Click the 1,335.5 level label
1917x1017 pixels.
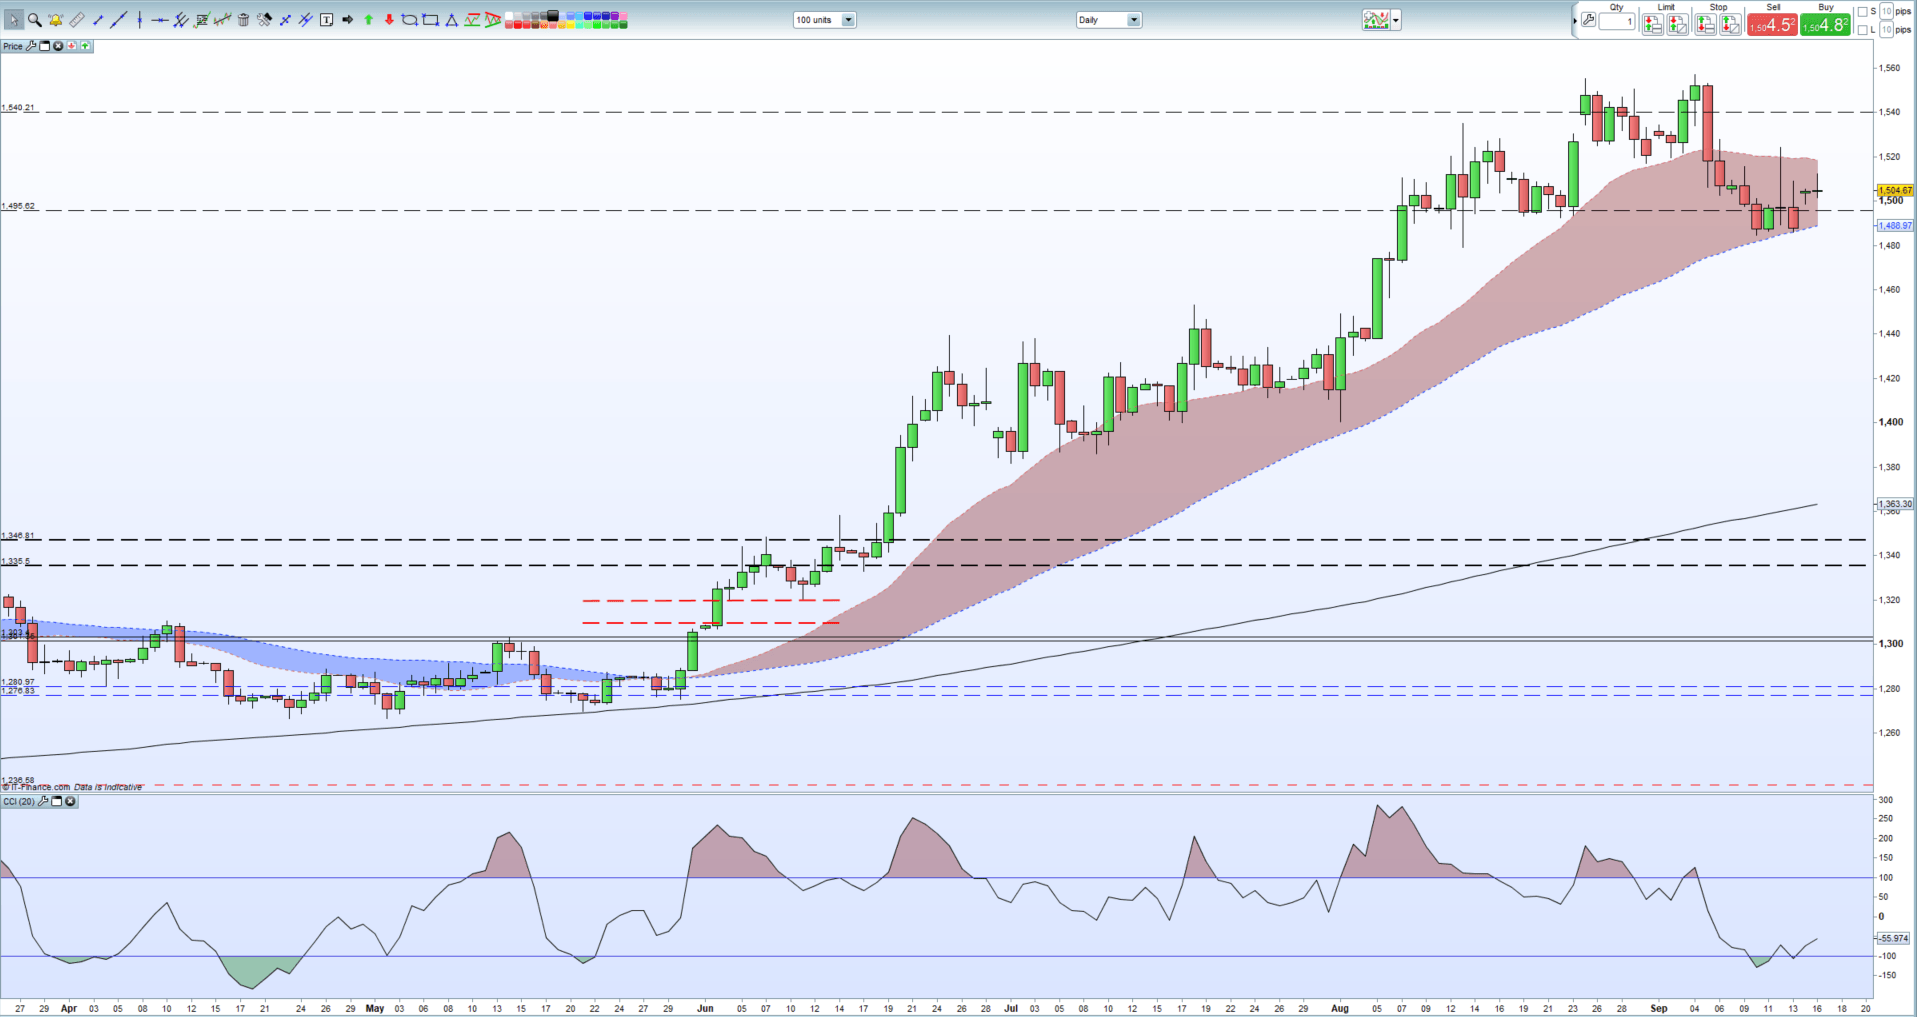pos(15,561)
